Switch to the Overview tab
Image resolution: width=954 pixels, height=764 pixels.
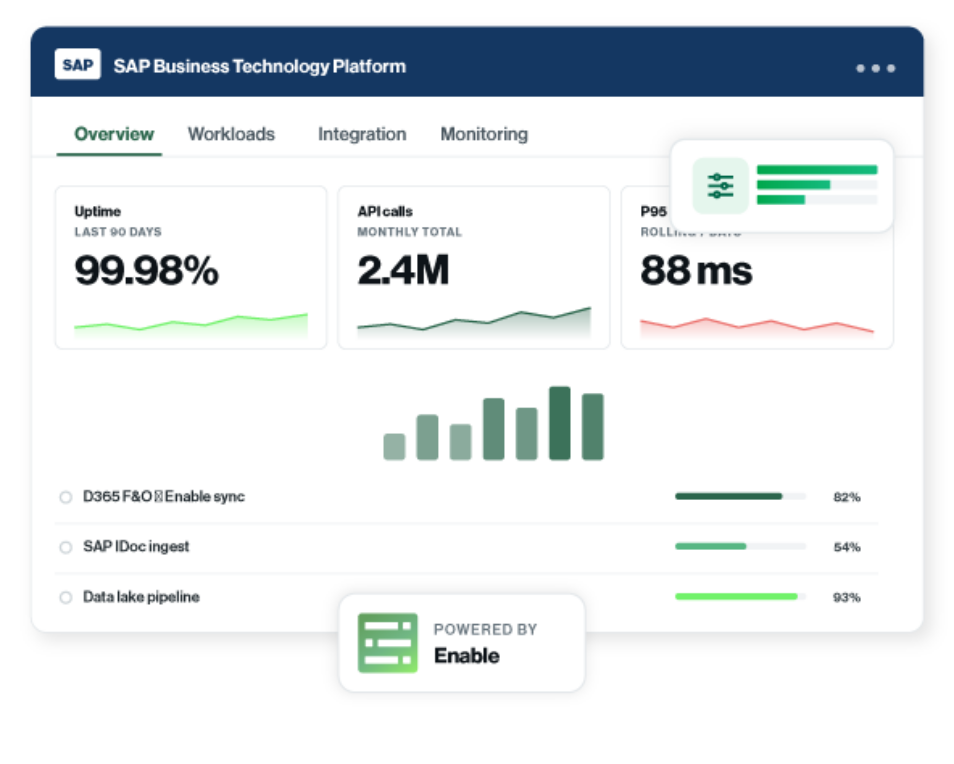pos(114,134)
